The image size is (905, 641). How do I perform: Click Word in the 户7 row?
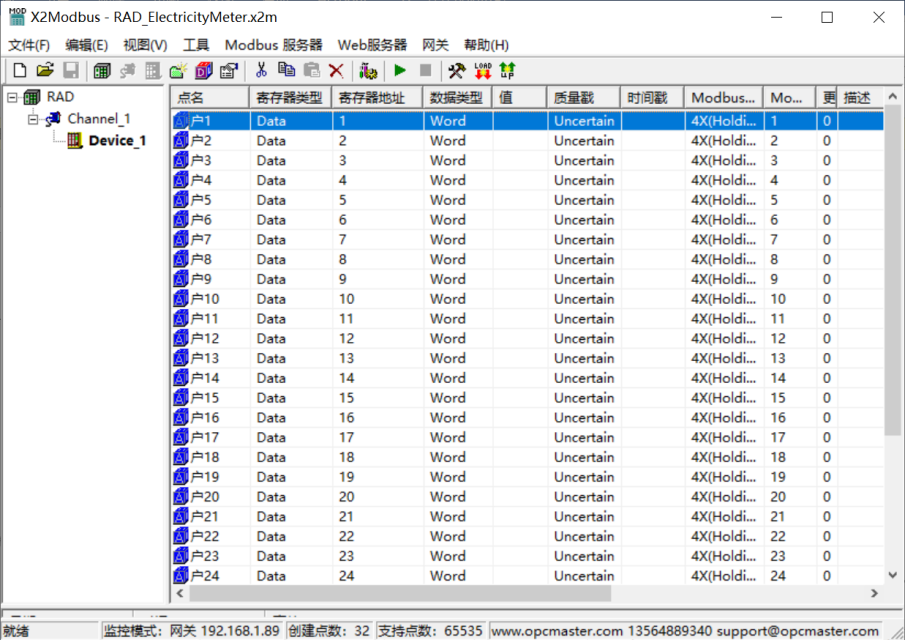[x=447, y=239]
